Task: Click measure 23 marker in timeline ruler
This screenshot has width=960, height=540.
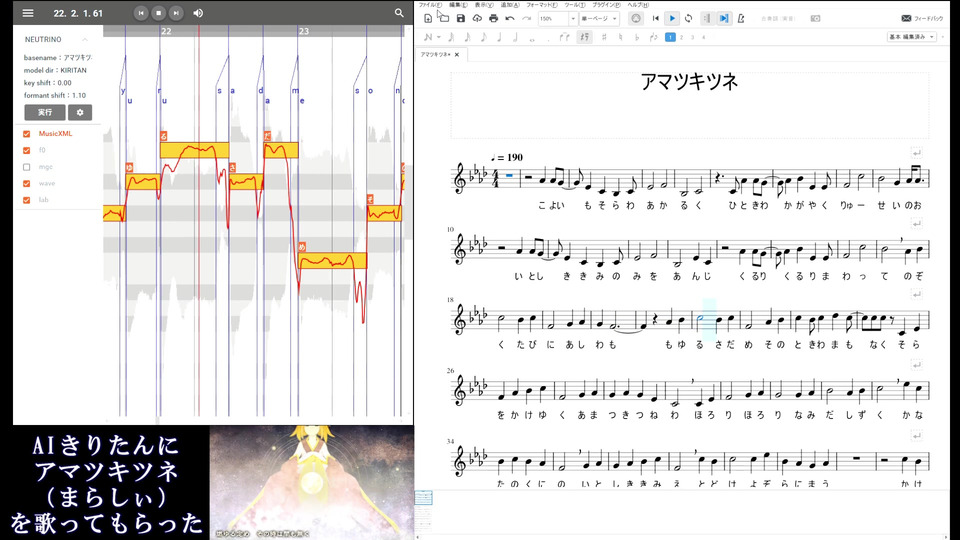Action: 304,31
